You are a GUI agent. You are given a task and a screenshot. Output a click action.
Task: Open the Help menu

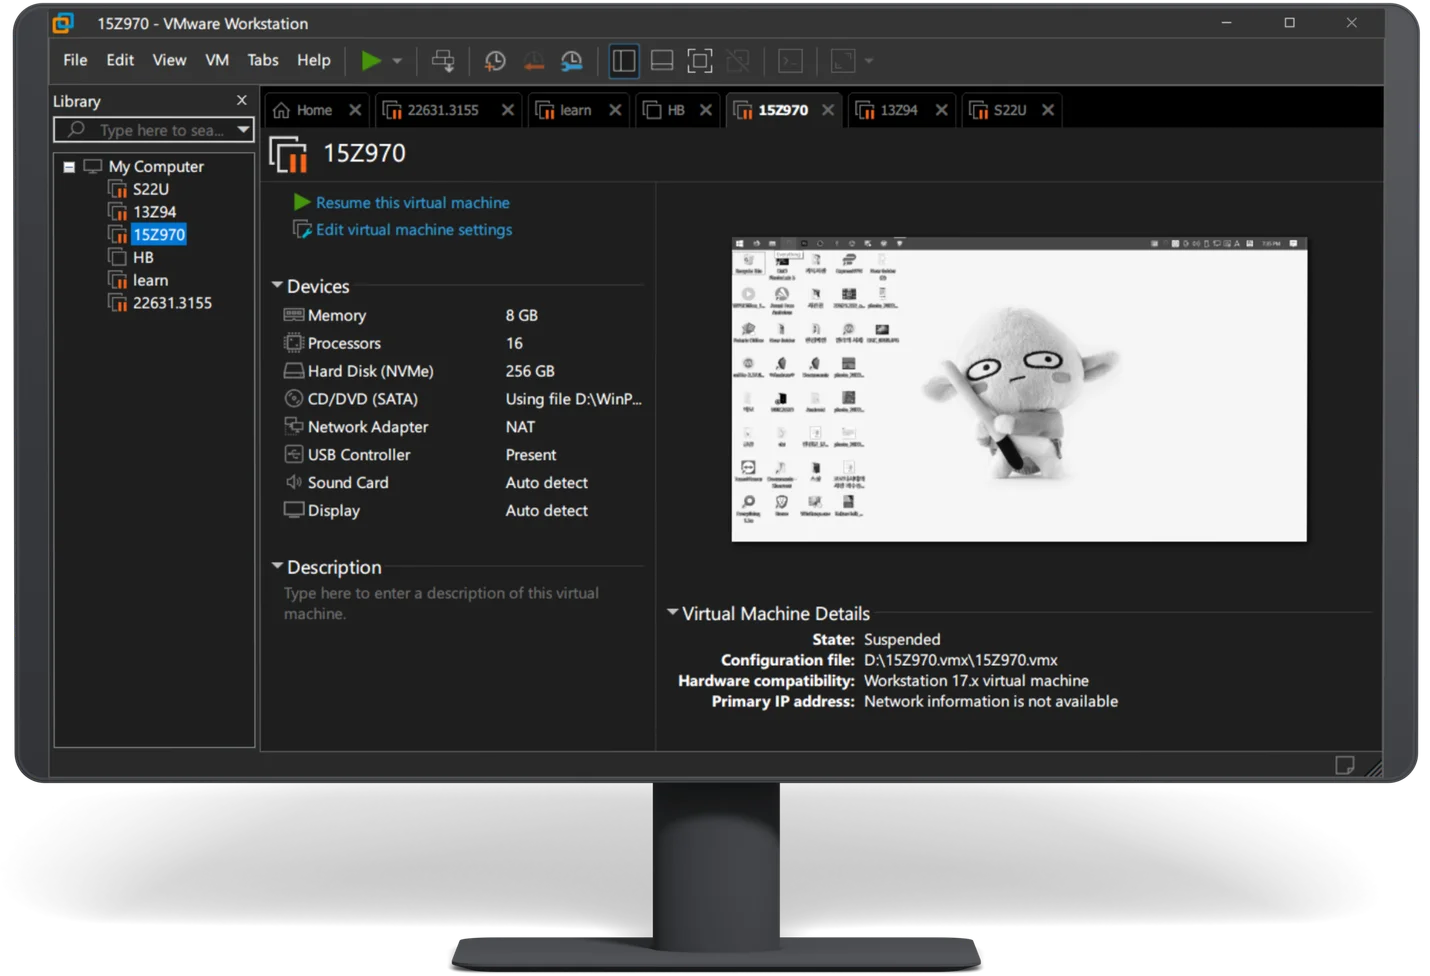click(313, 60)
